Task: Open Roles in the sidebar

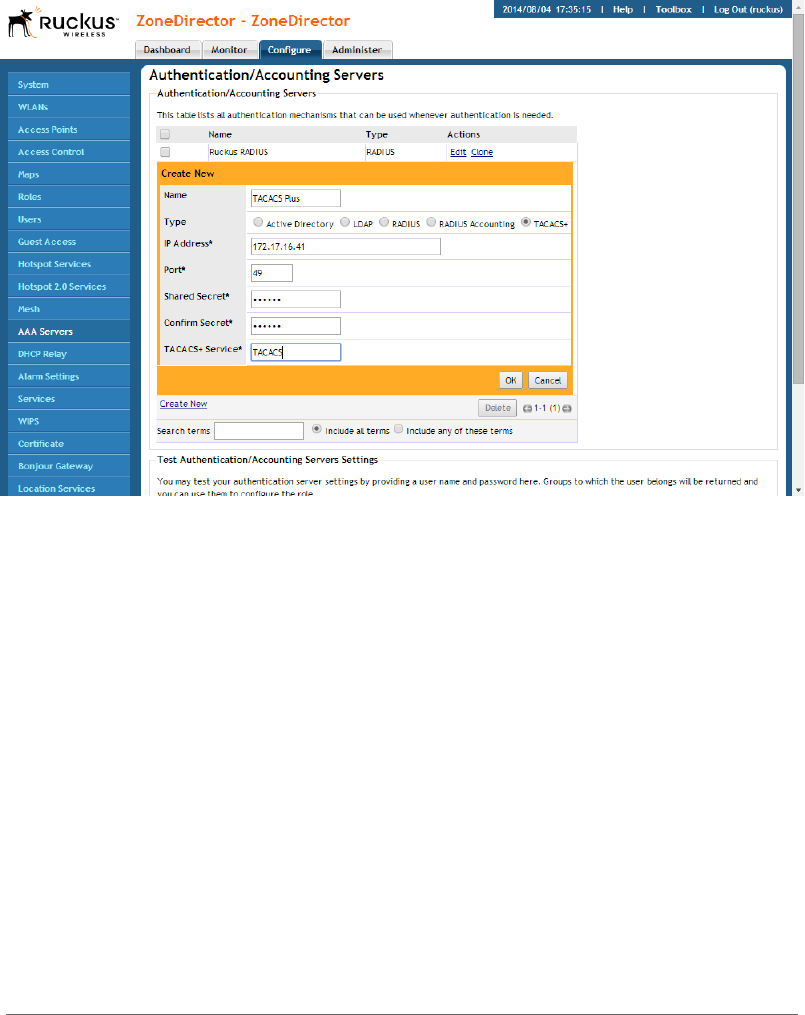Action: tap(69, 197)
